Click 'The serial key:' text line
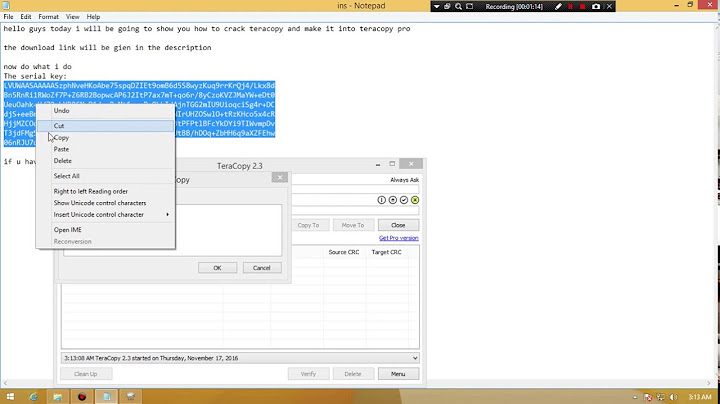This screenshot has width=720, height=404. point(35,76)
